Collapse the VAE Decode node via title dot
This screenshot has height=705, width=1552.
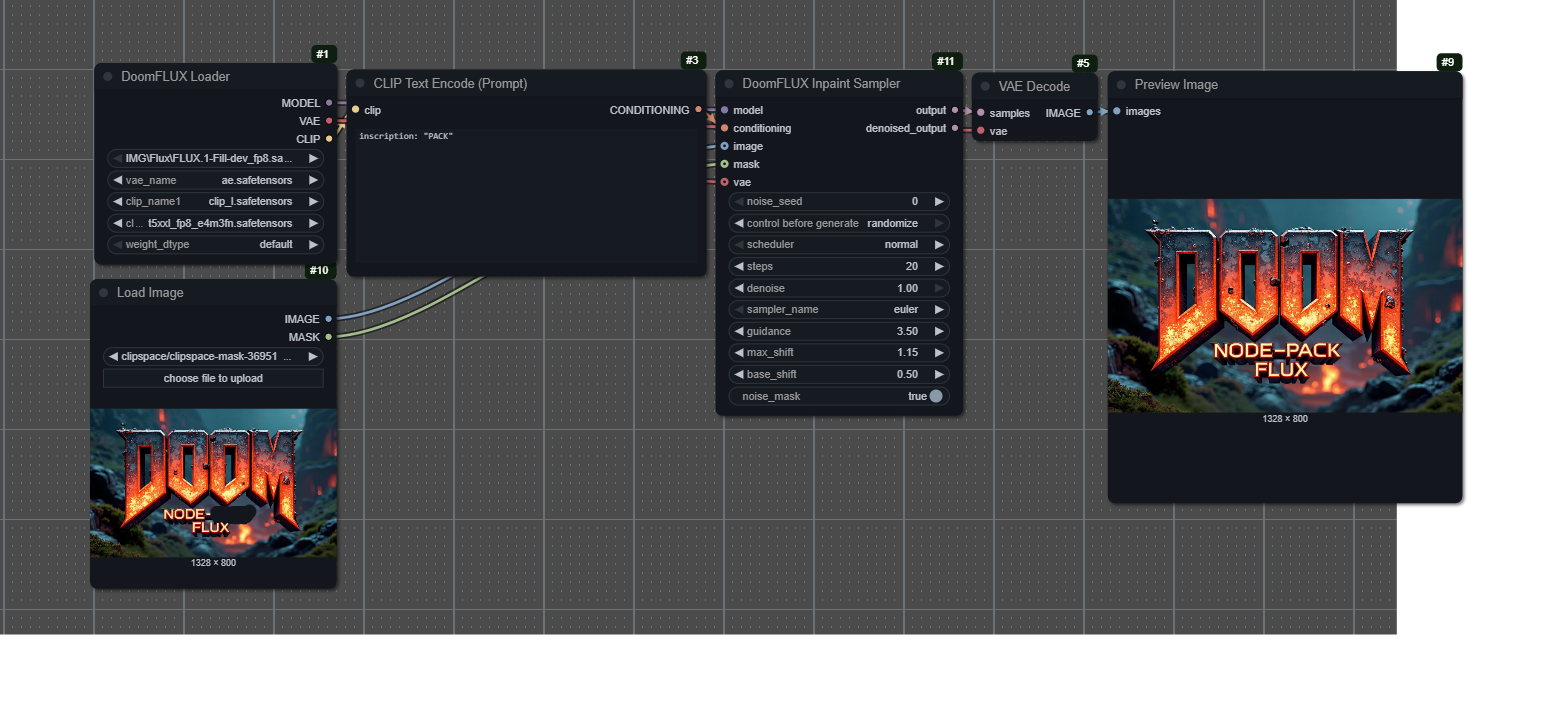(x=985, y=86)
